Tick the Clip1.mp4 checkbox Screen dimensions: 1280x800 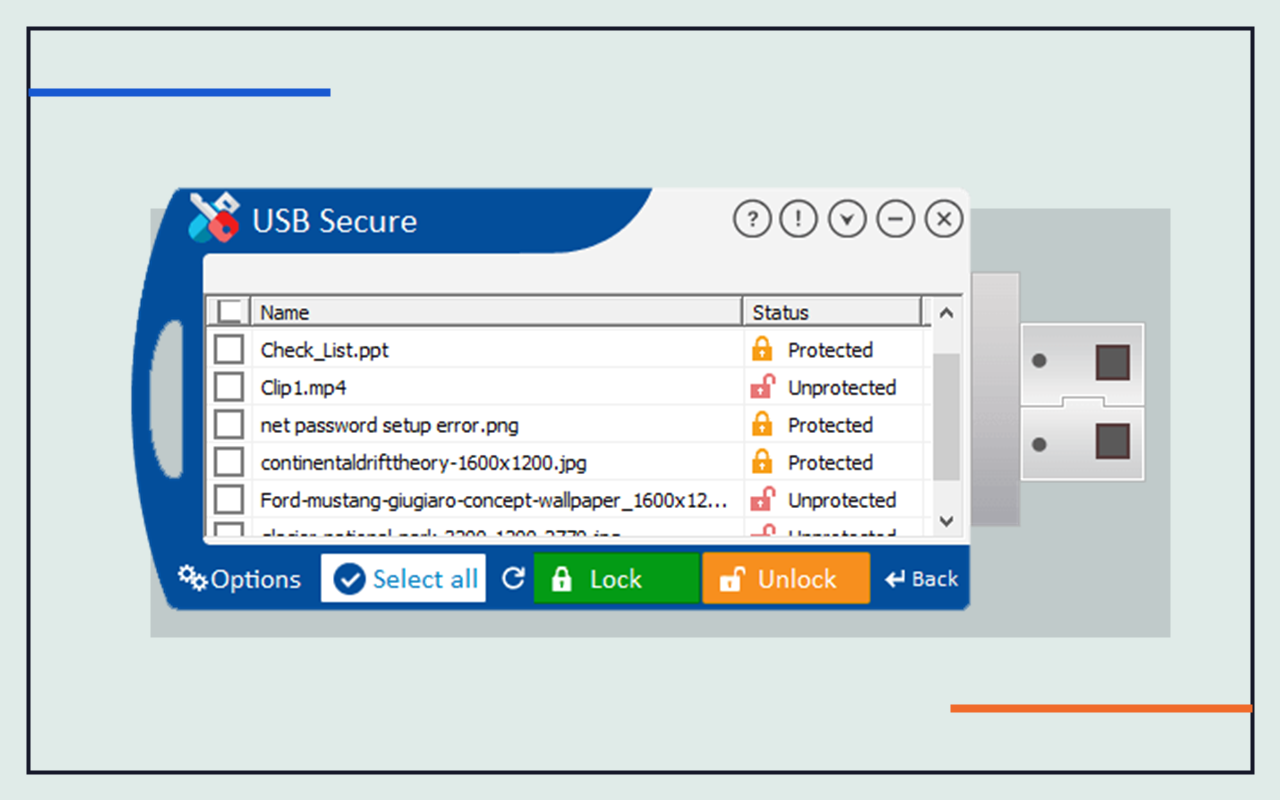[229, 387]
